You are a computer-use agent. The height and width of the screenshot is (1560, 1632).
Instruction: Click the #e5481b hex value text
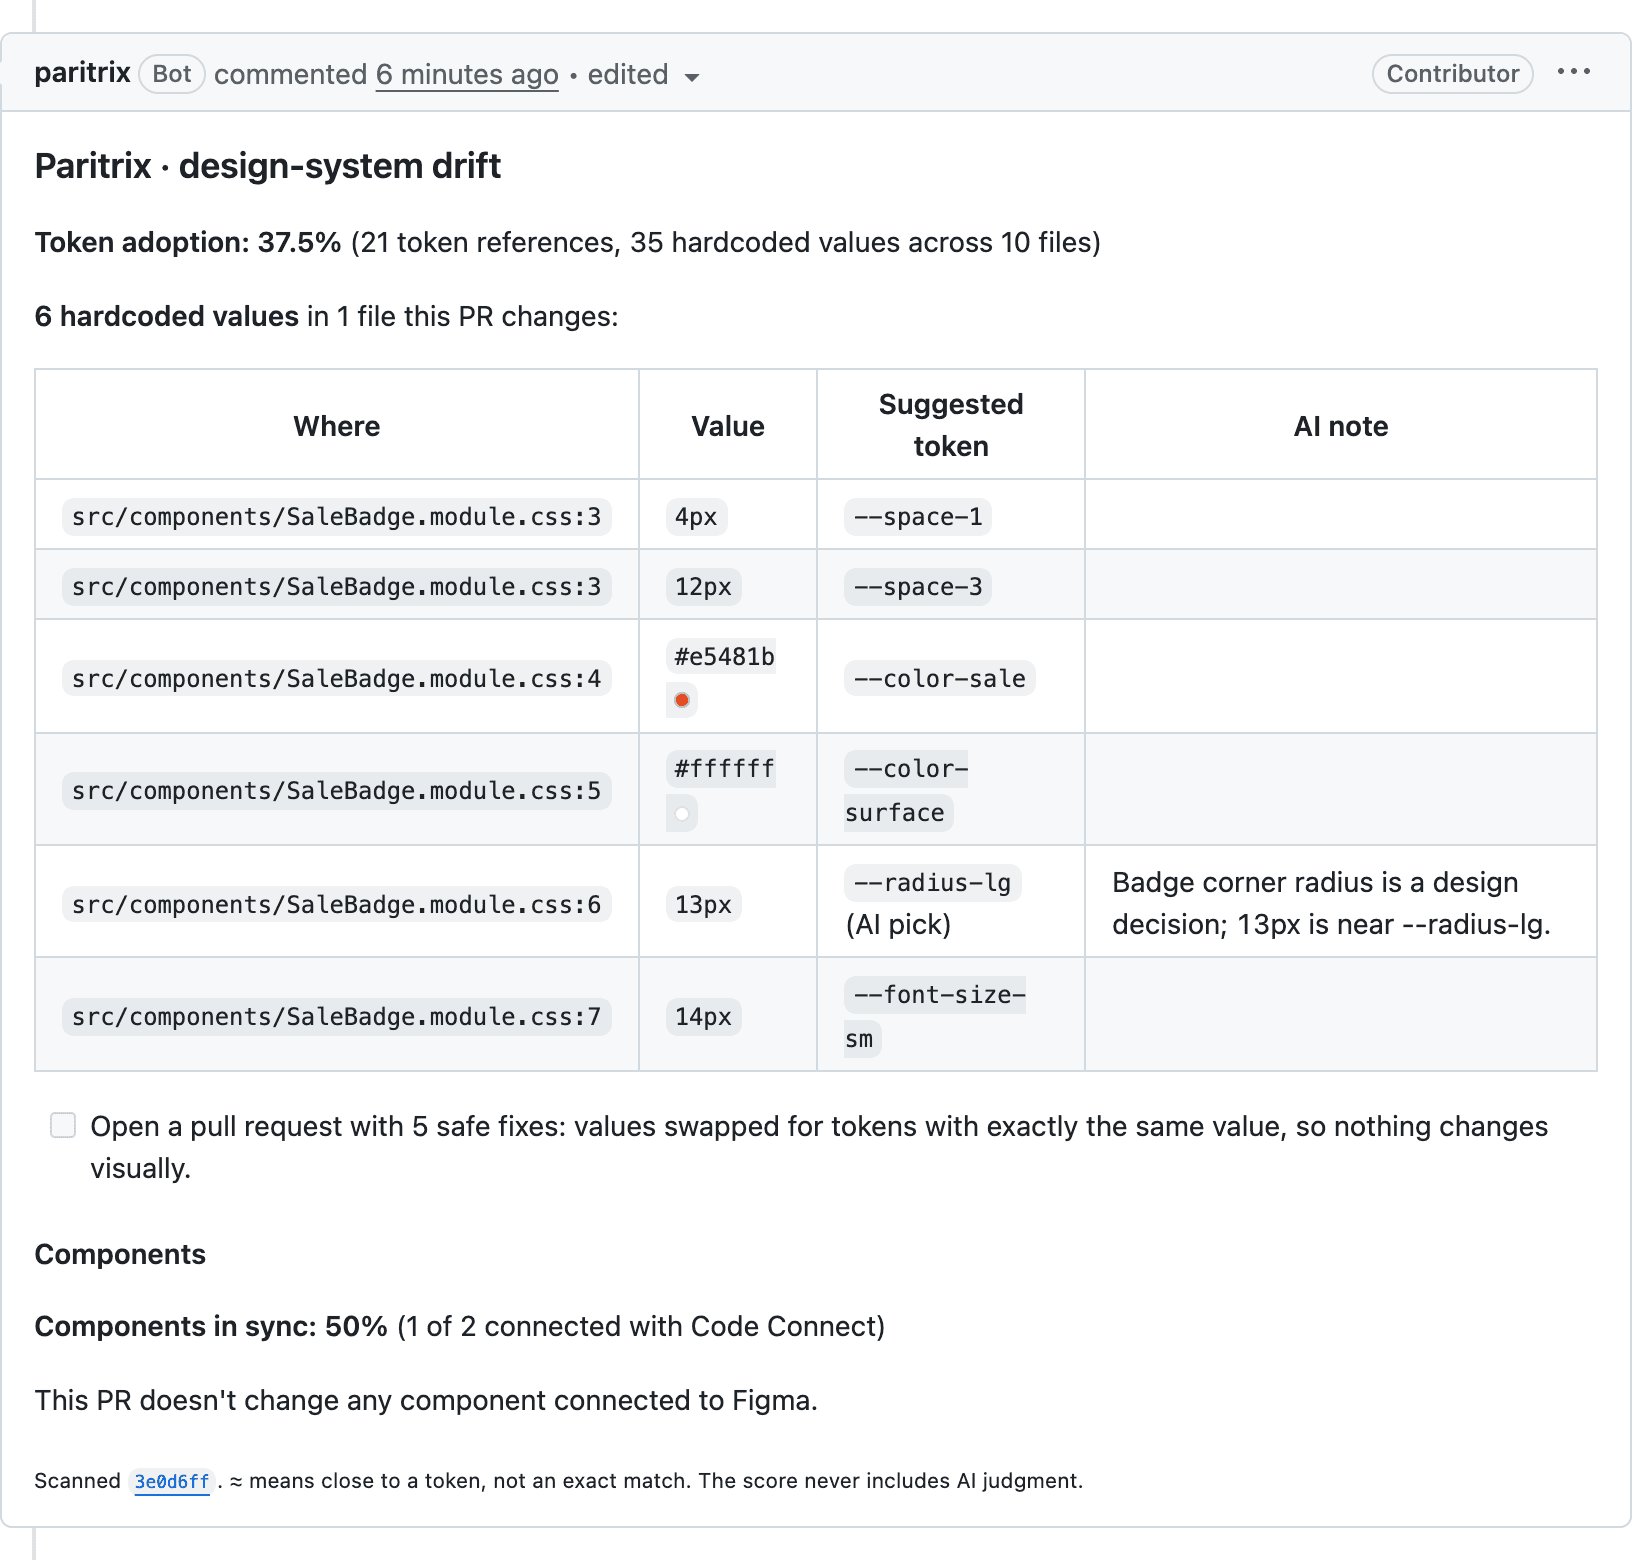pos(724,657)
